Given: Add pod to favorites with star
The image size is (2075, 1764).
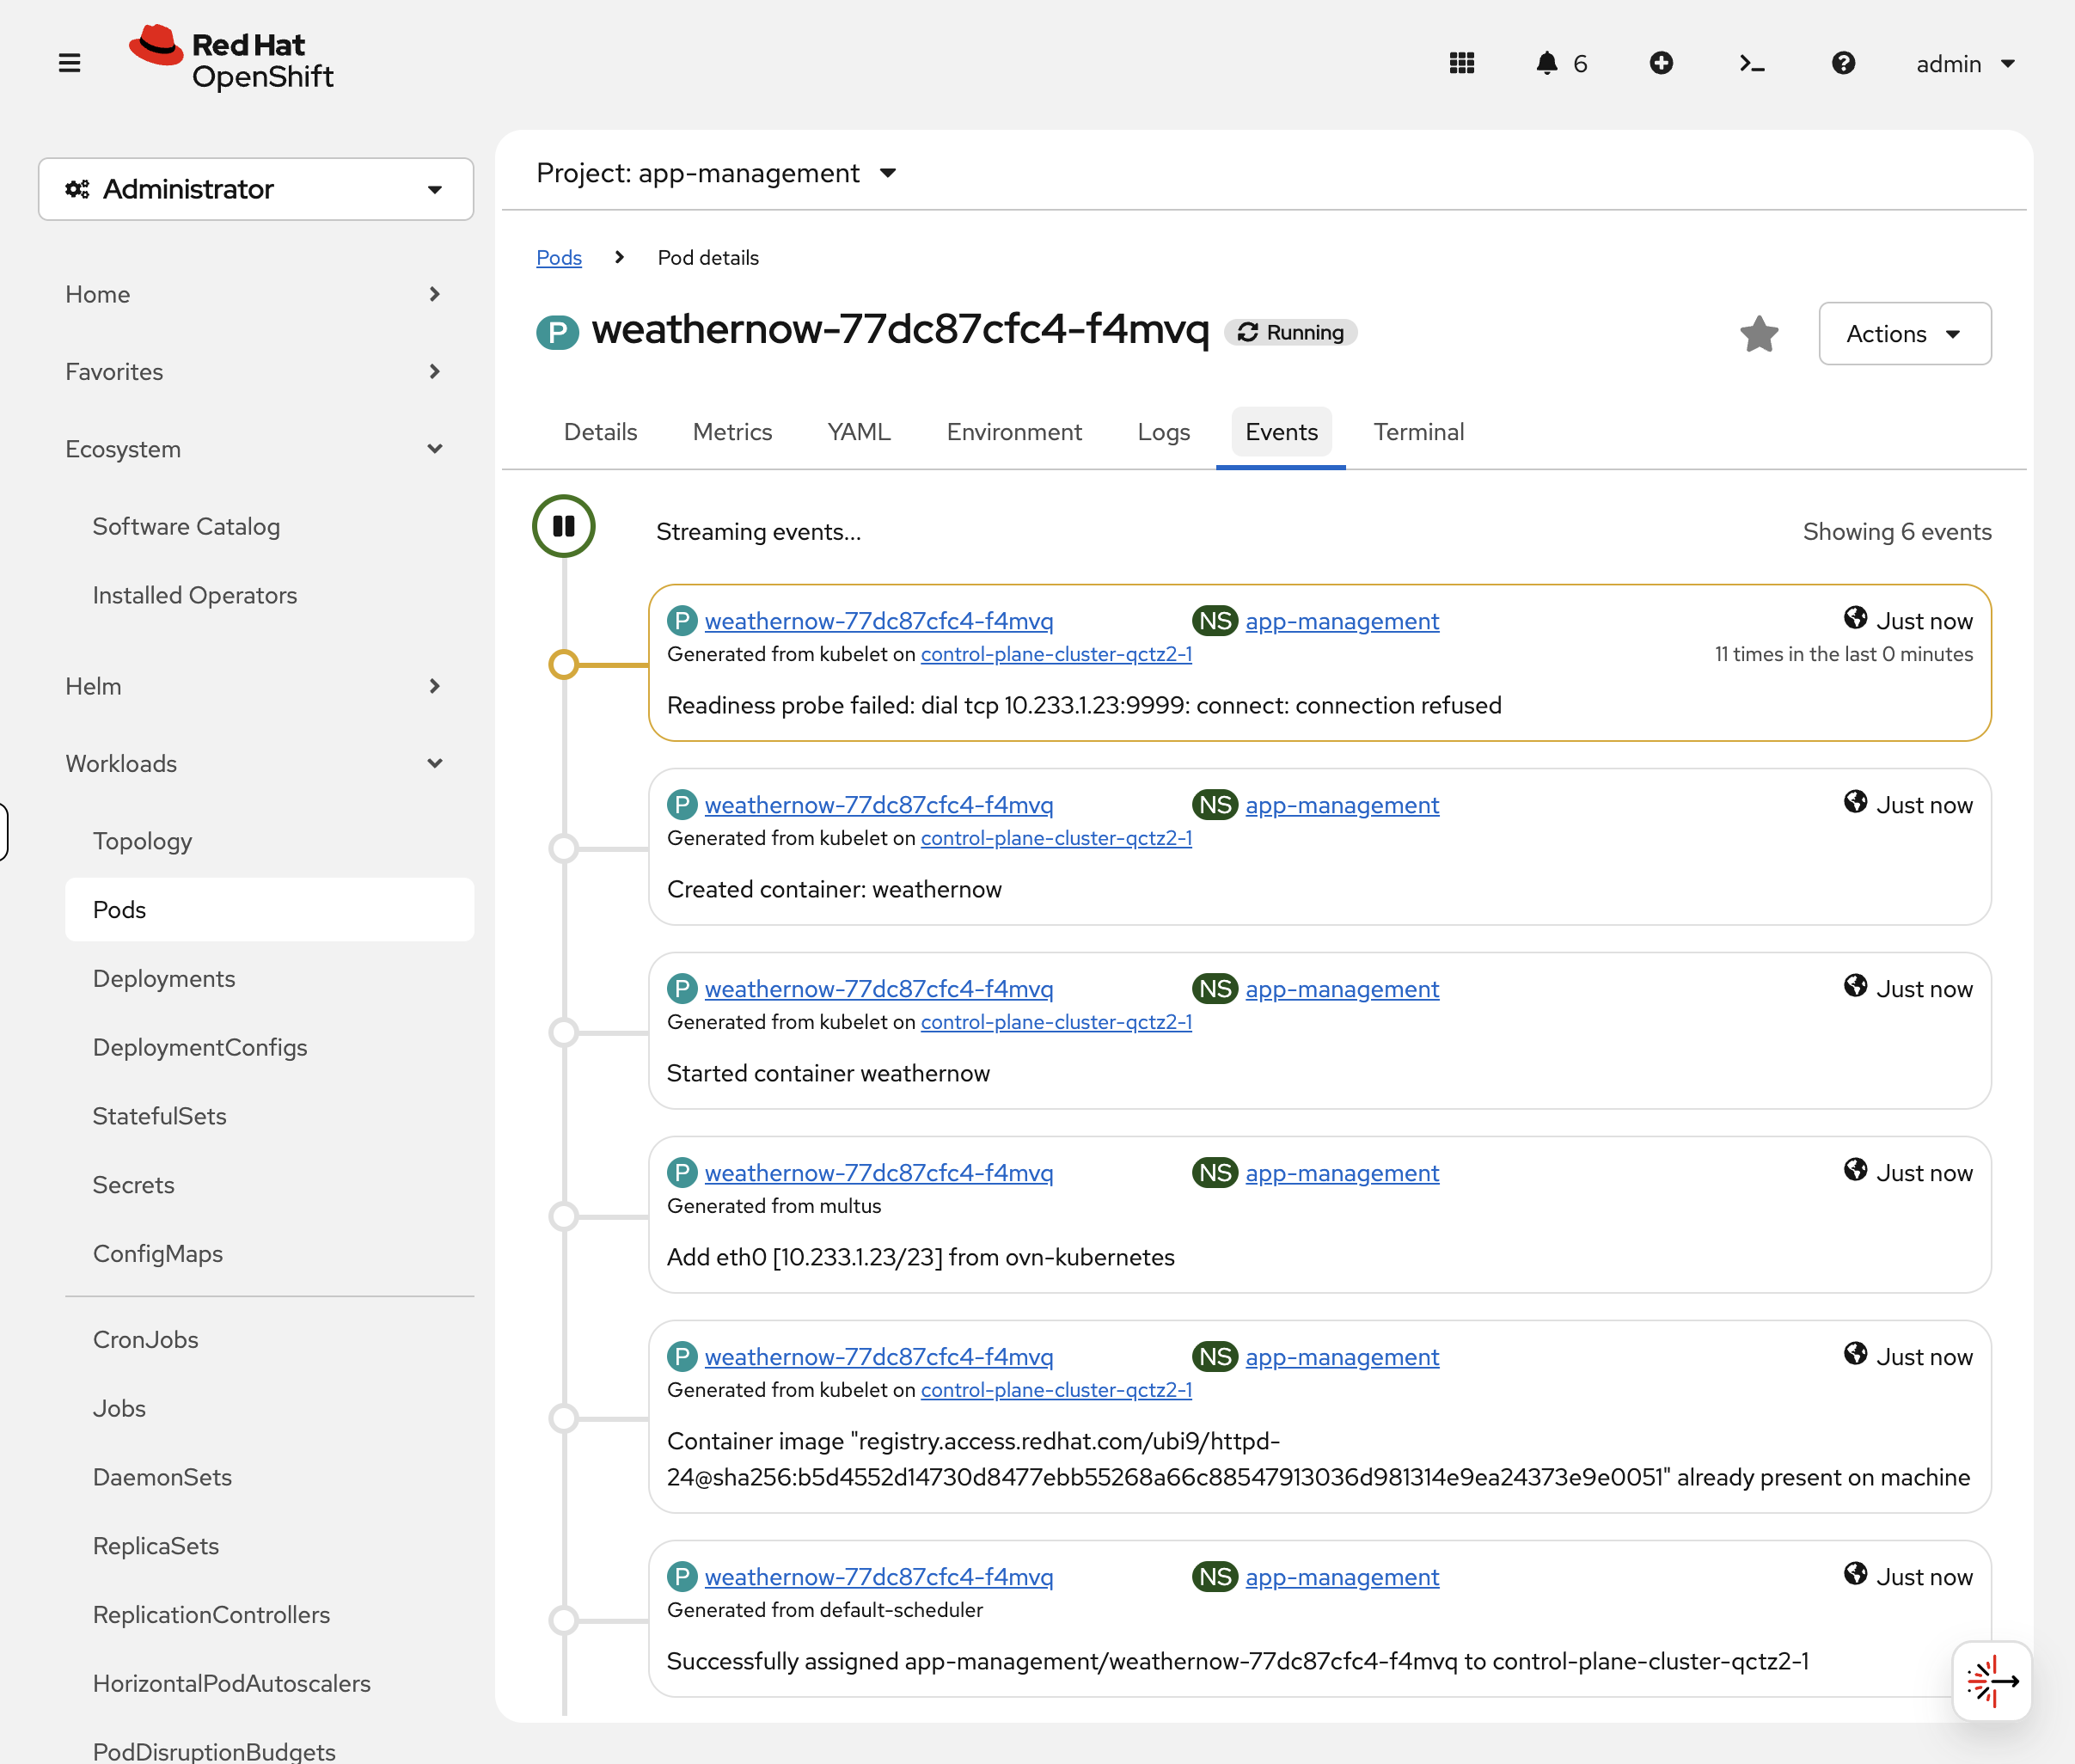Looking at the screenshot, I should click(x=1759, y=333).
